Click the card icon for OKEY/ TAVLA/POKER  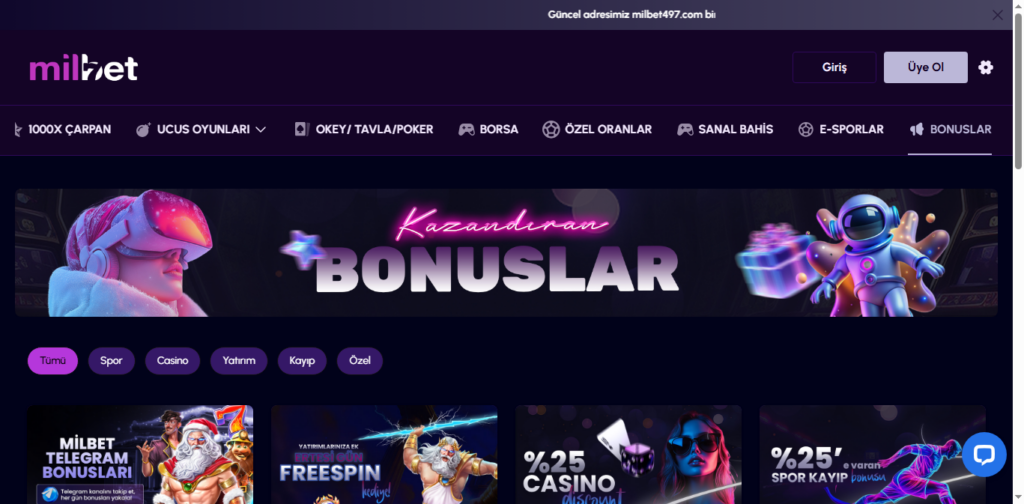[x=301, y=129]
